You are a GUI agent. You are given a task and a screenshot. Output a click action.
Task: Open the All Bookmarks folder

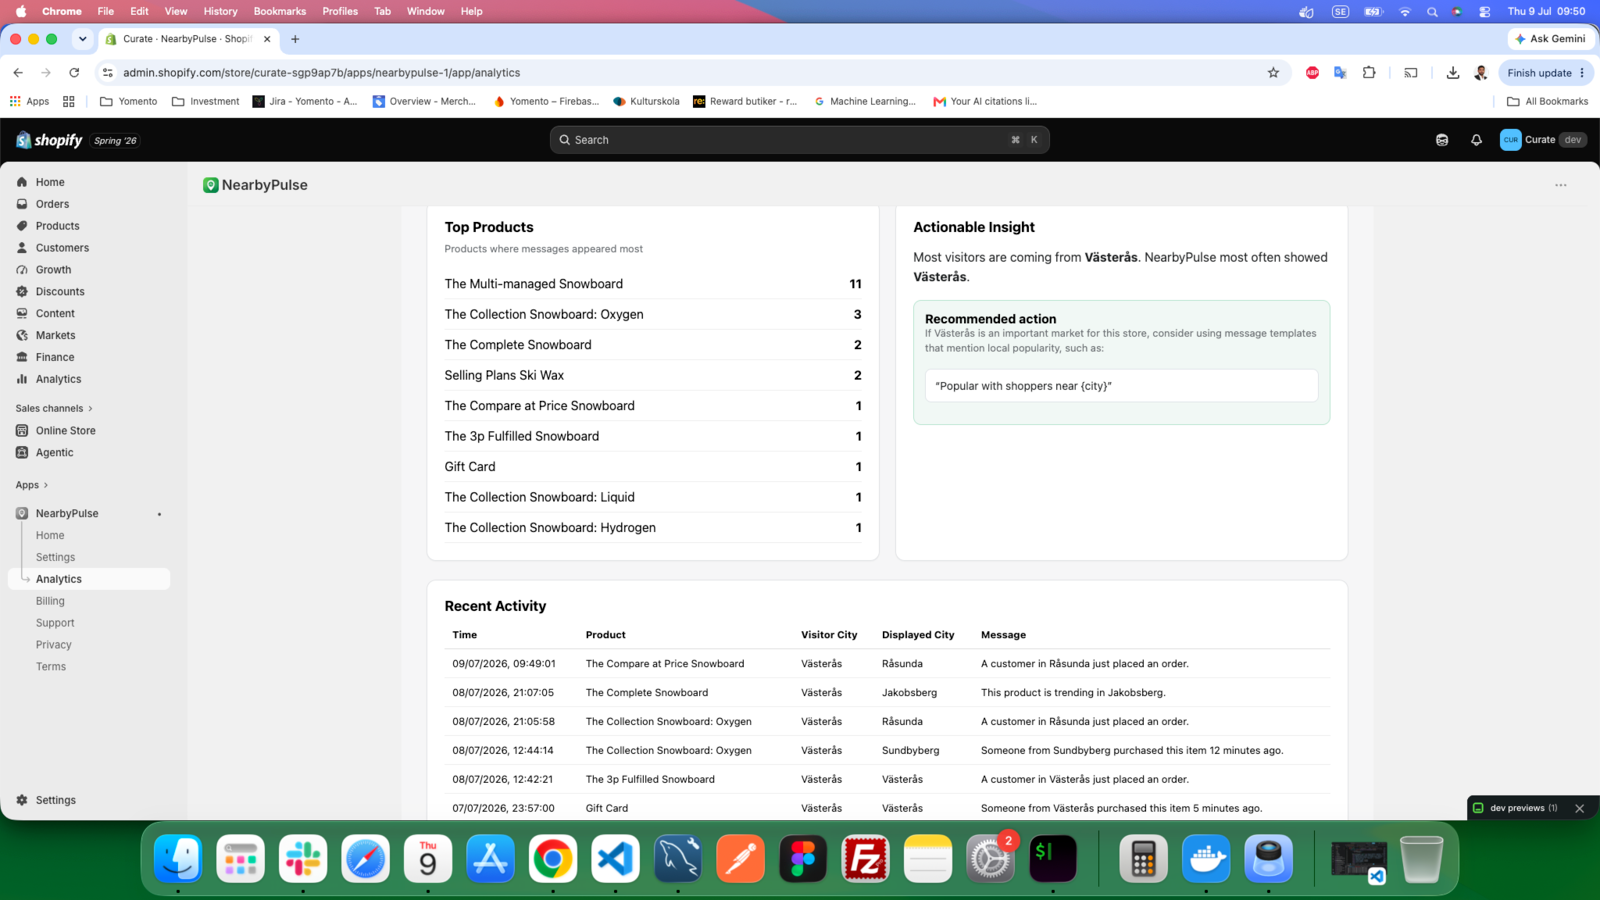tap(1547, 101)
